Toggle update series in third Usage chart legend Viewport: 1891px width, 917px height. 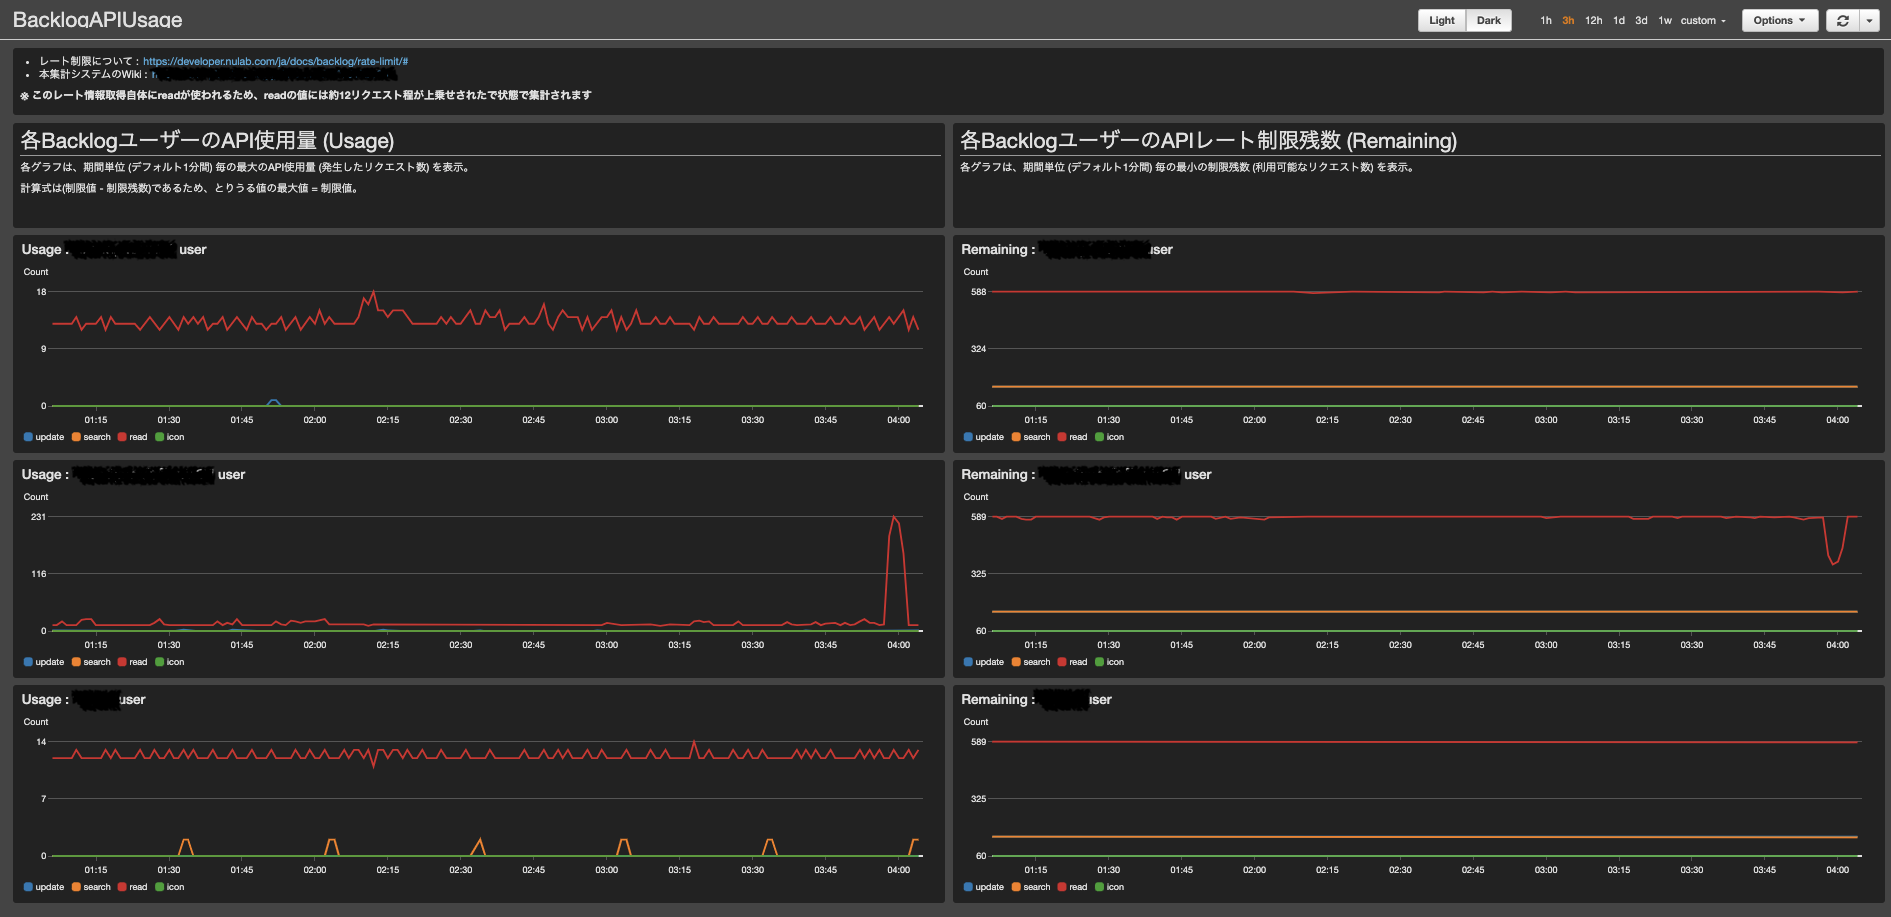pyautogui.click(x=44, y=887)
